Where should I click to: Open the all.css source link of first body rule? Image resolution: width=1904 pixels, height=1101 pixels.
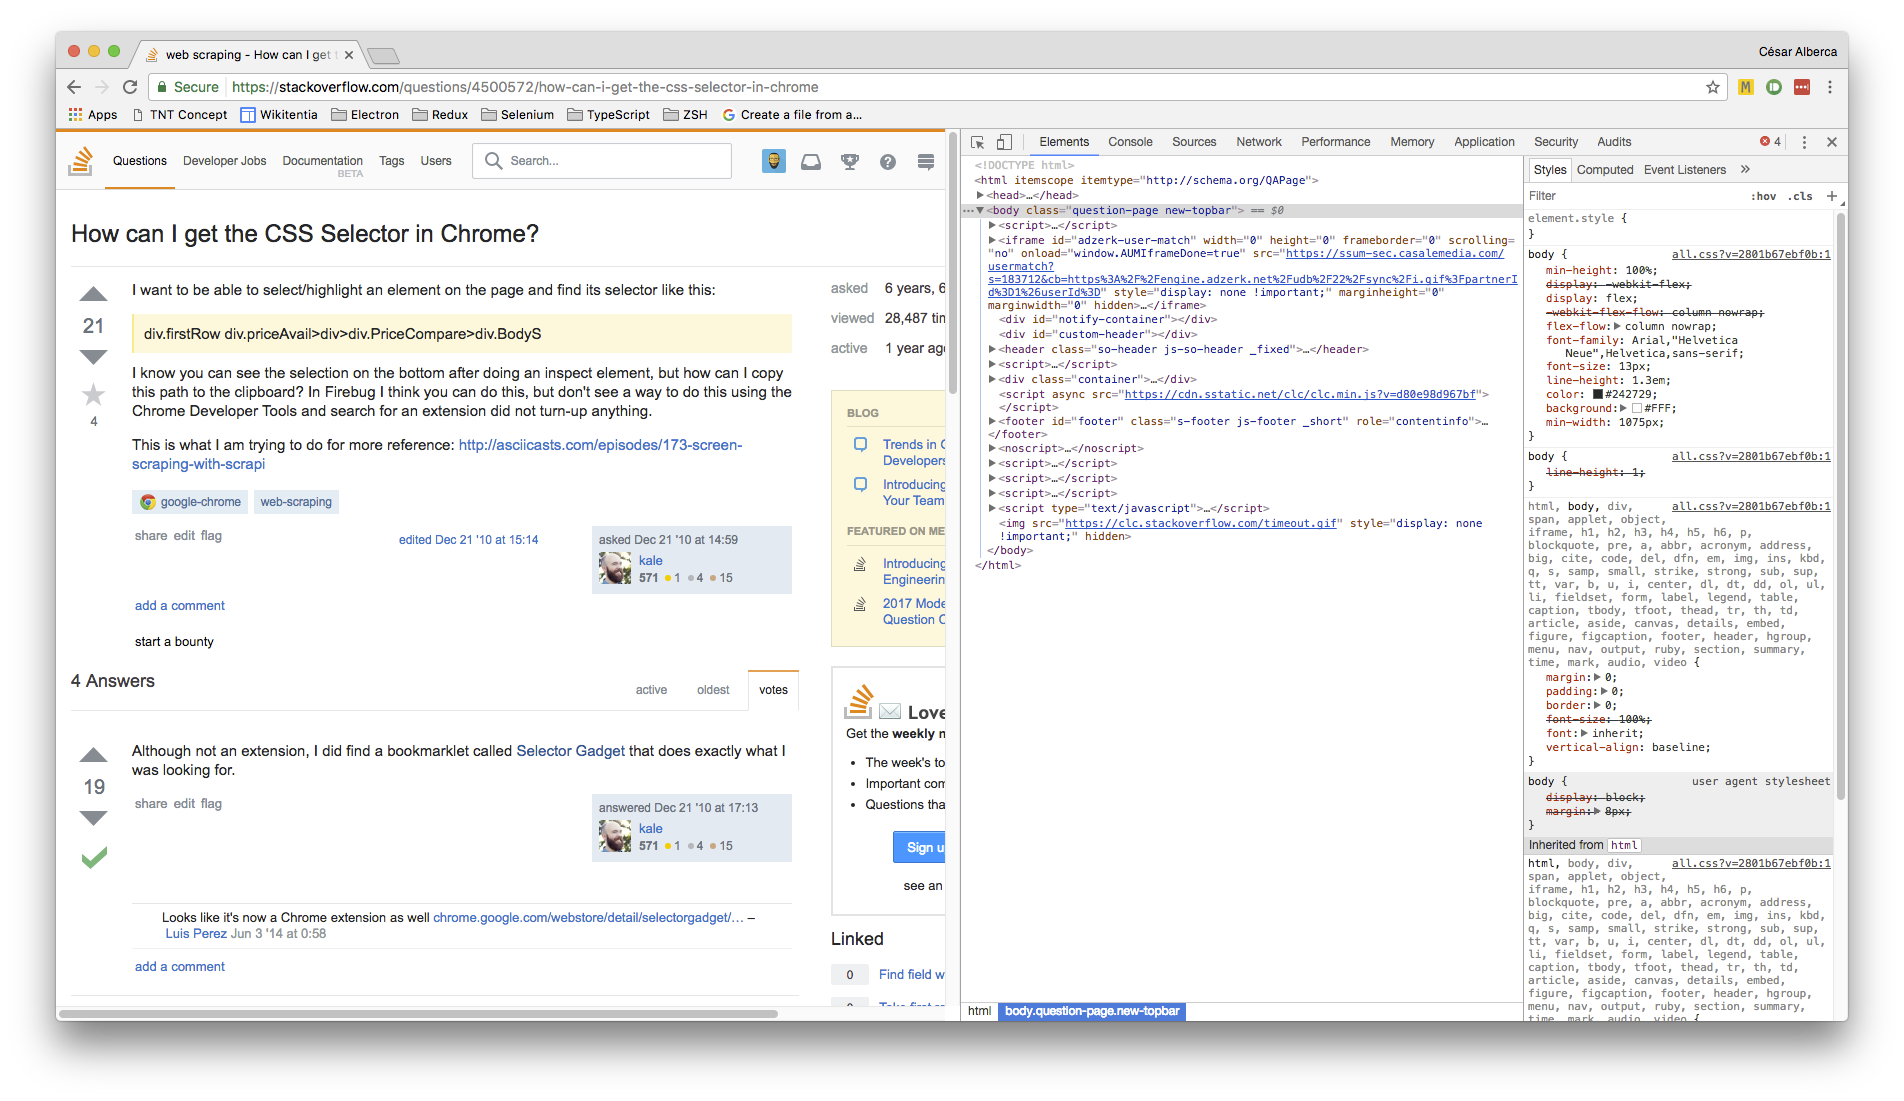click(1751, 255)
